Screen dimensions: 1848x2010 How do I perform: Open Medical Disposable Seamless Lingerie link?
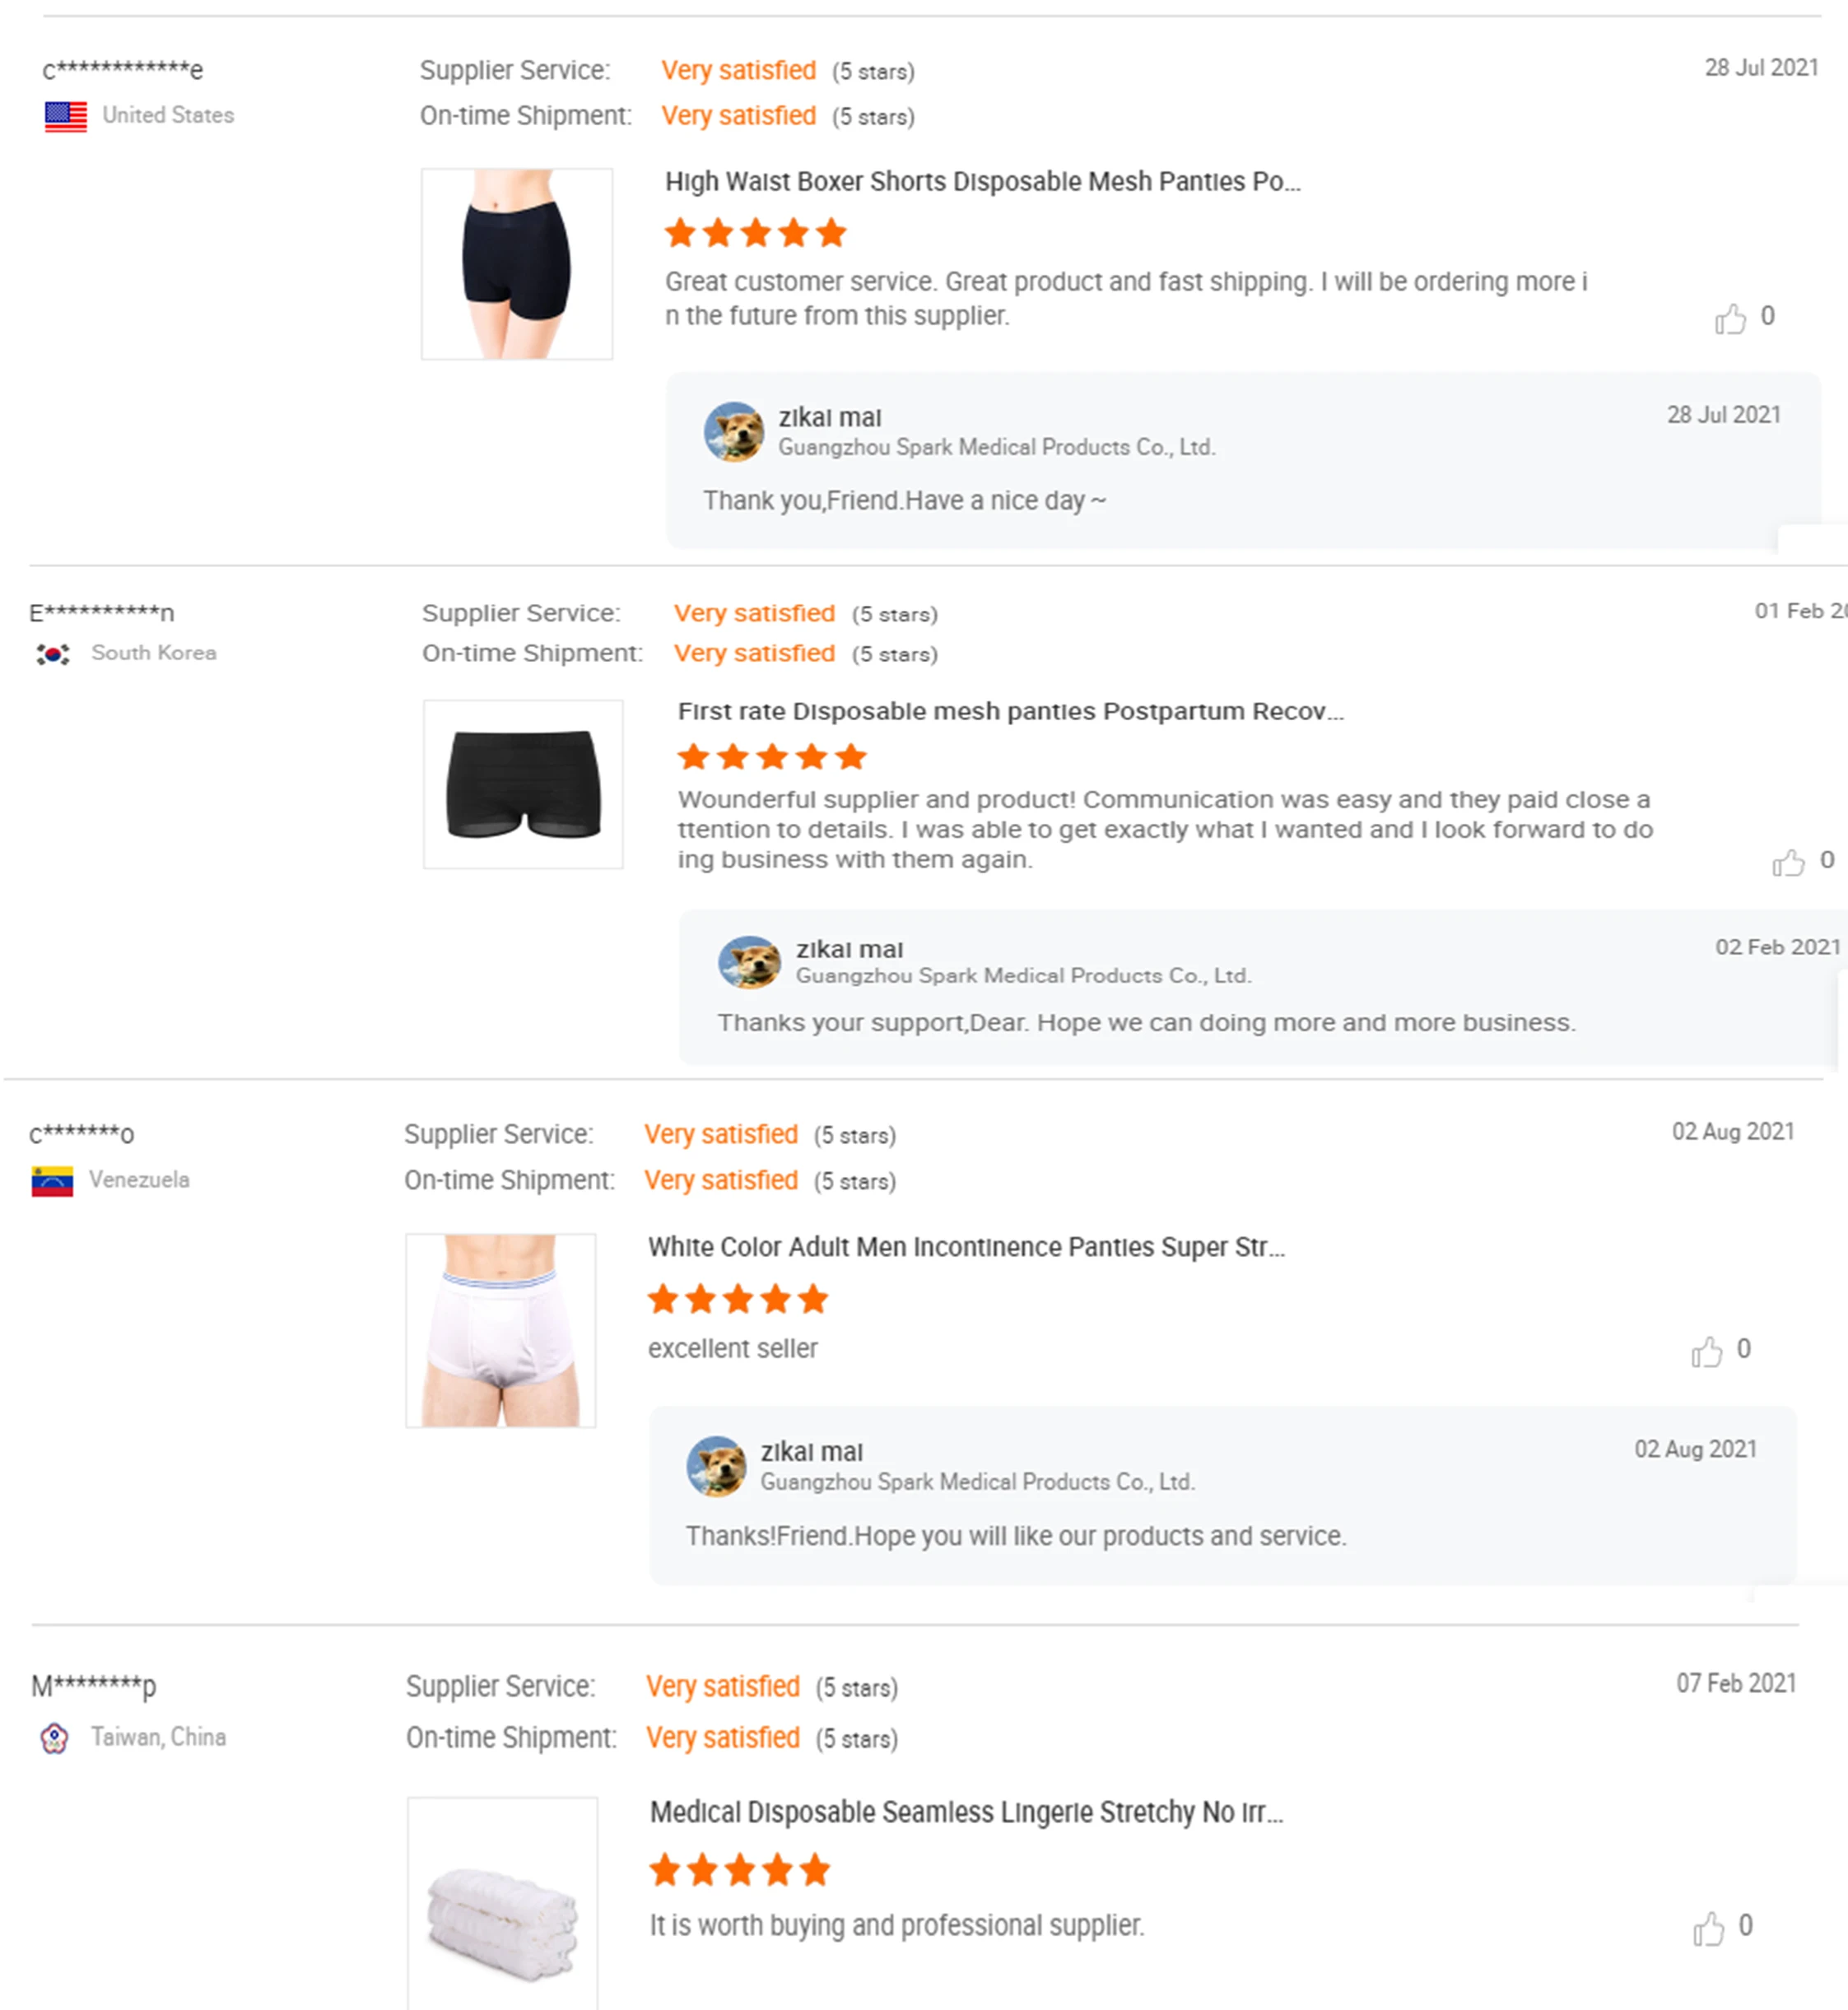[x=966, y=1812]
